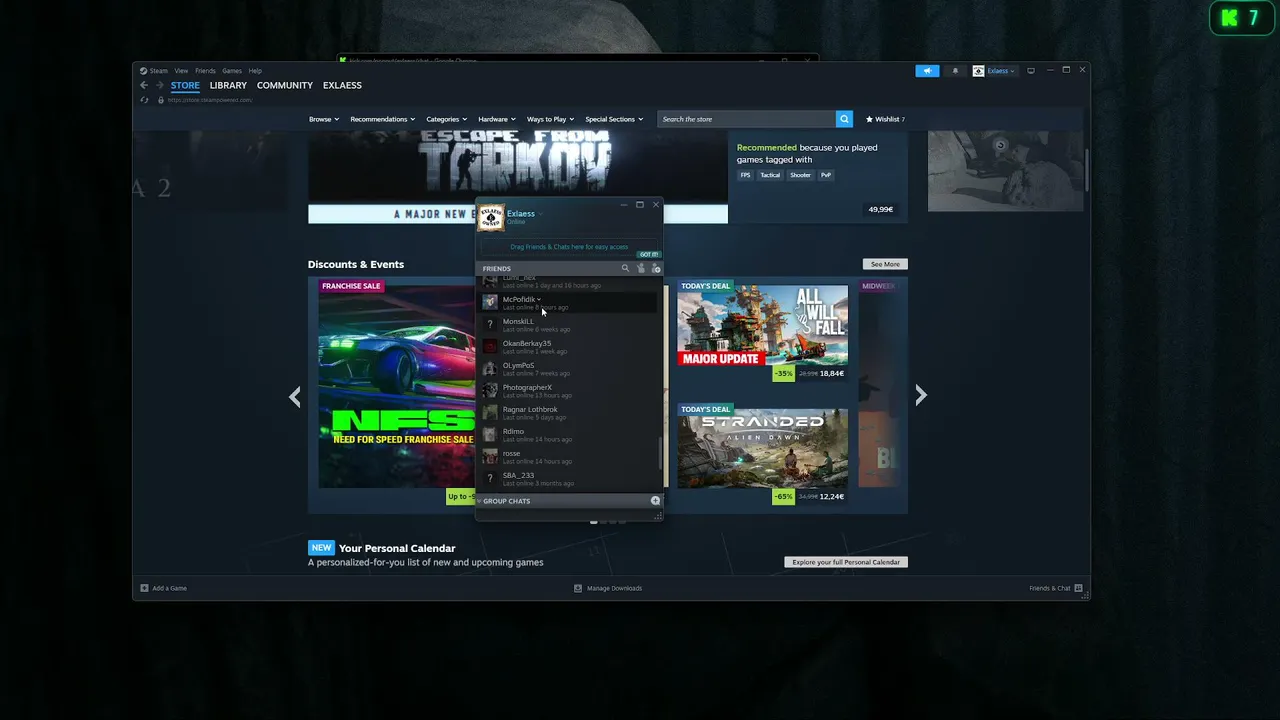Open the Help menu
The image size is (1280, 720).
coord(255,71)
